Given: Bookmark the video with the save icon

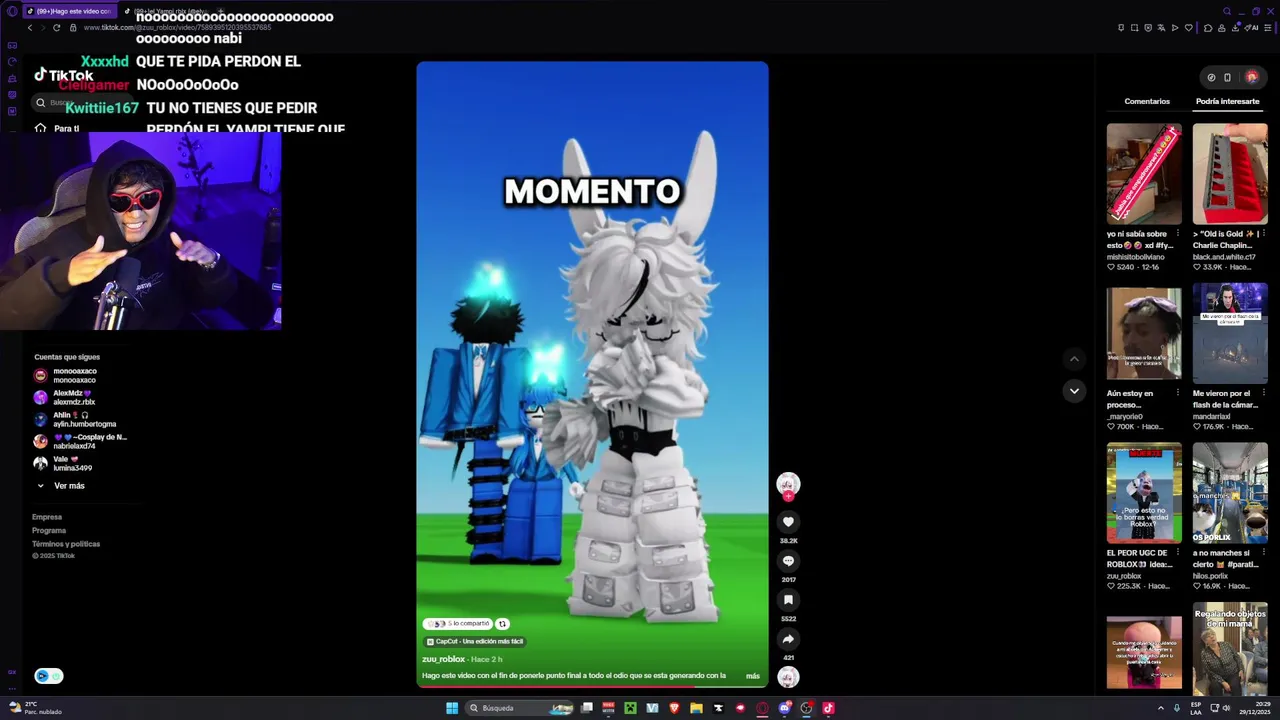Looking at the screenshot, I should click(788, 600).
